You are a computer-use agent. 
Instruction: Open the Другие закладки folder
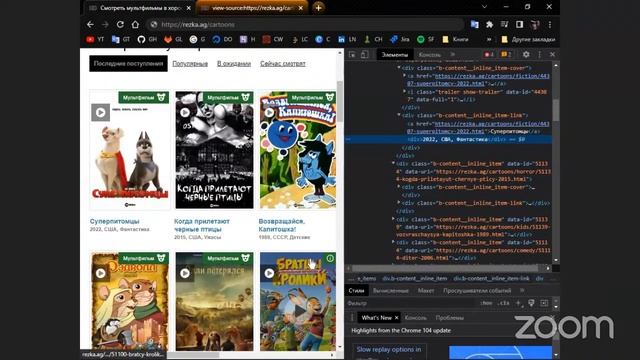(528, 39)
